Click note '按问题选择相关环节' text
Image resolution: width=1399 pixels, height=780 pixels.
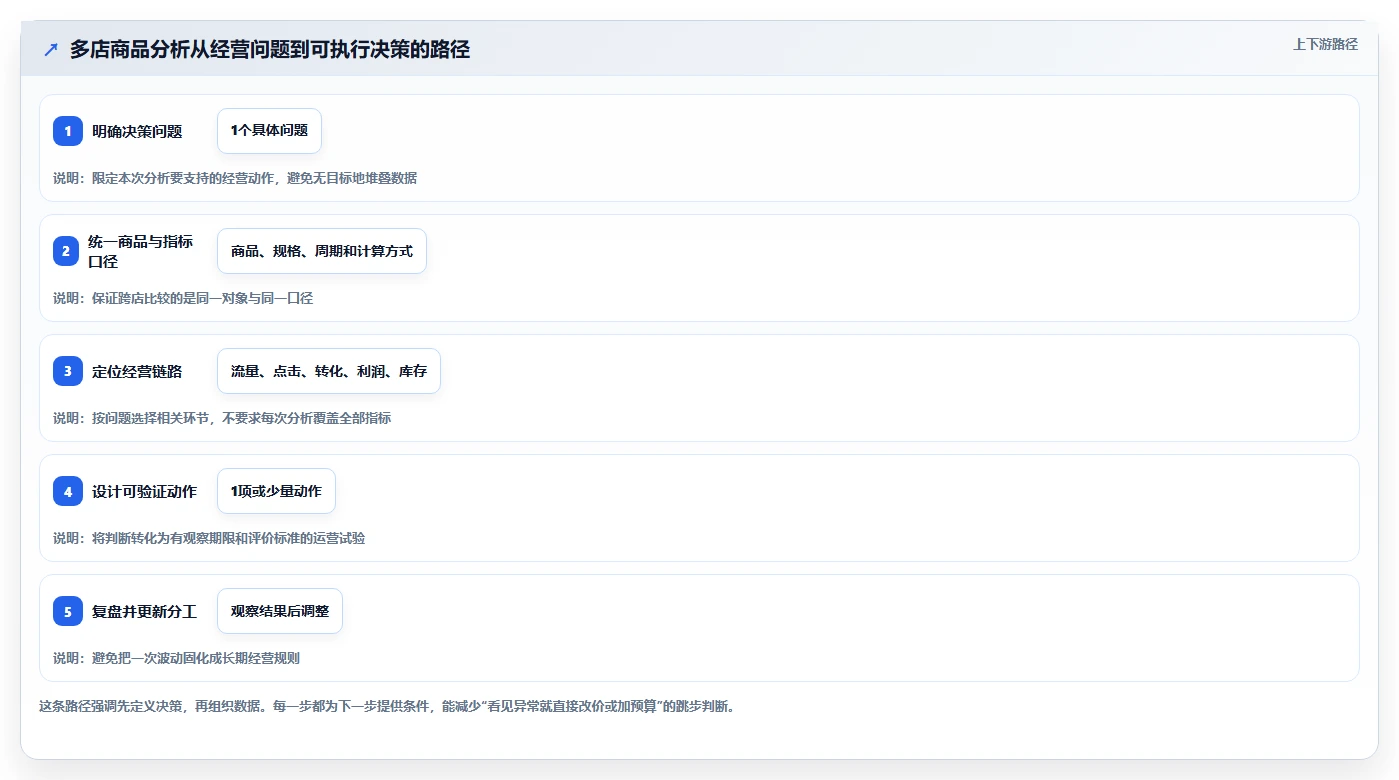point(150,418)
